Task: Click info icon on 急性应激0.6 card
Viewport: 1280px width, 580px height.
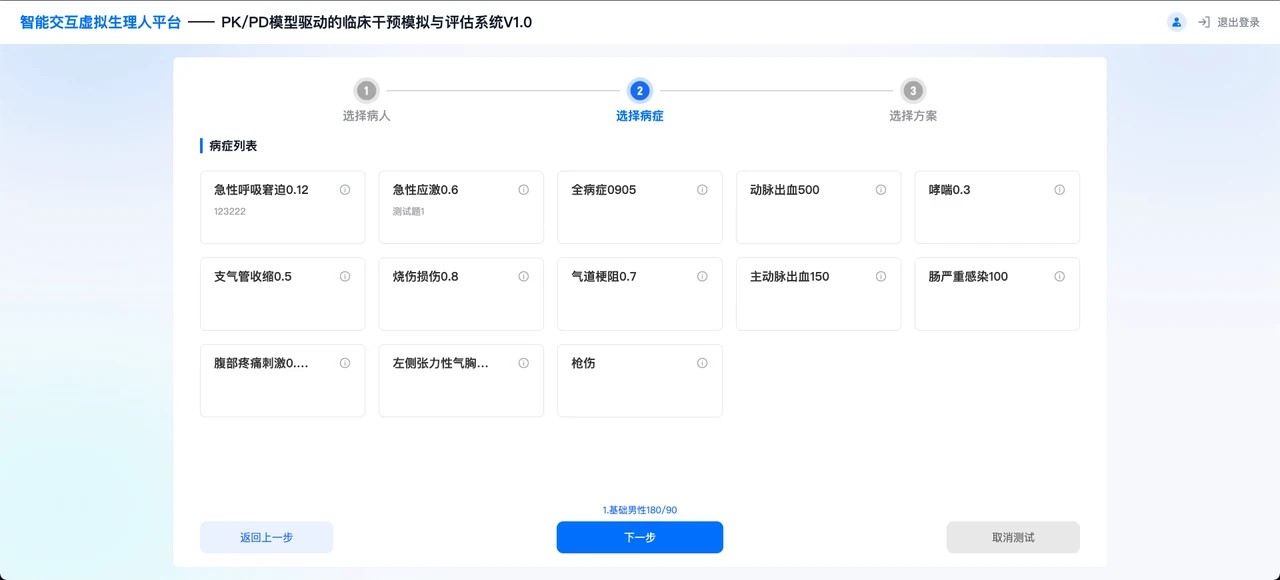Action: [523, 190]
